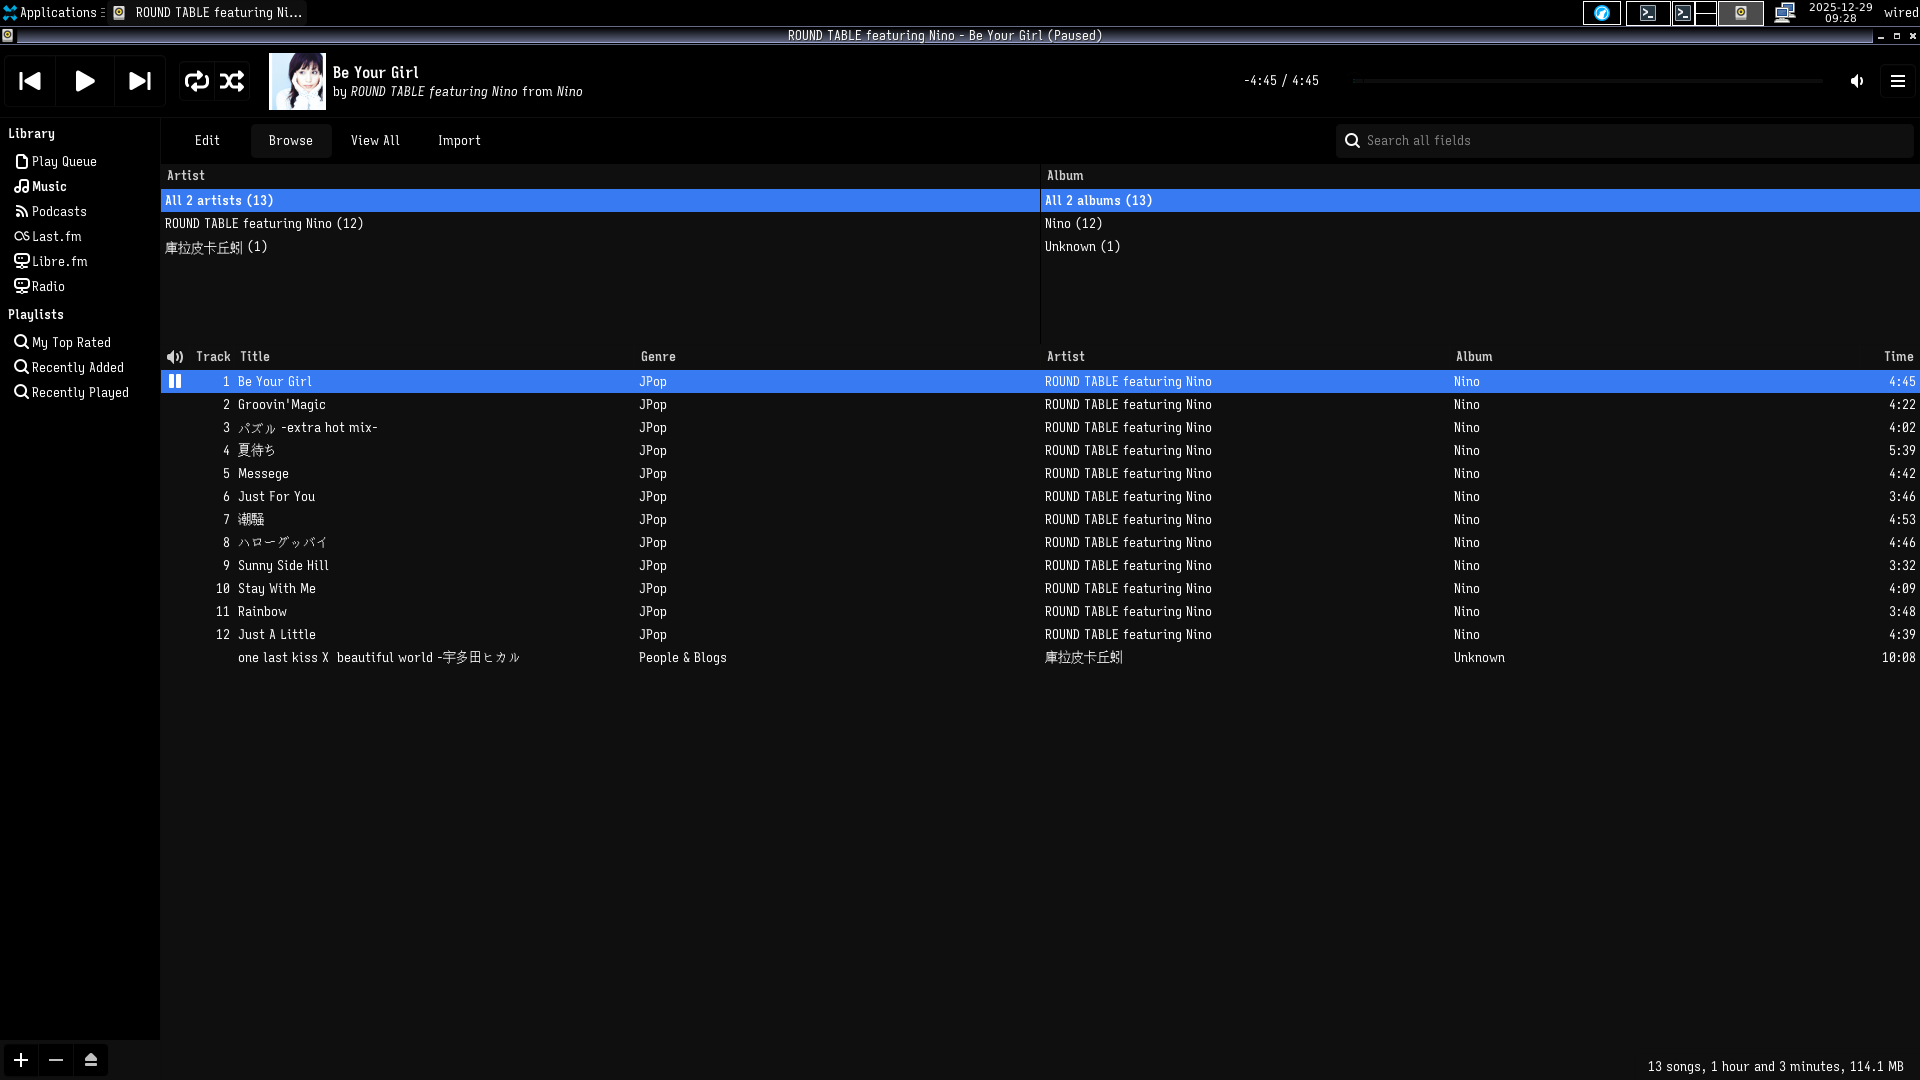The width and height of the screenshot is (1920, 1080).
Task: Skip to next track
Action: [x=140, y=81]
